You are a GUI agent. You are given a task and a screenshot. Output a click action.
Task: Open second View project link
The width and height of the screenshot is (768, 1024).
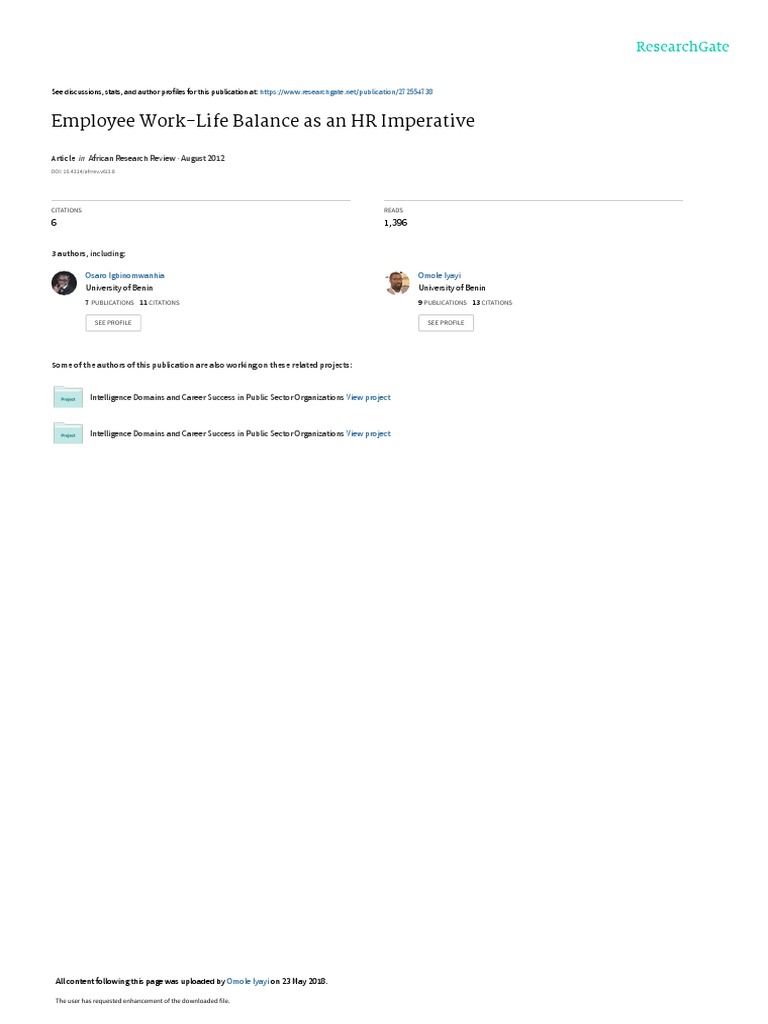(368, 434)
